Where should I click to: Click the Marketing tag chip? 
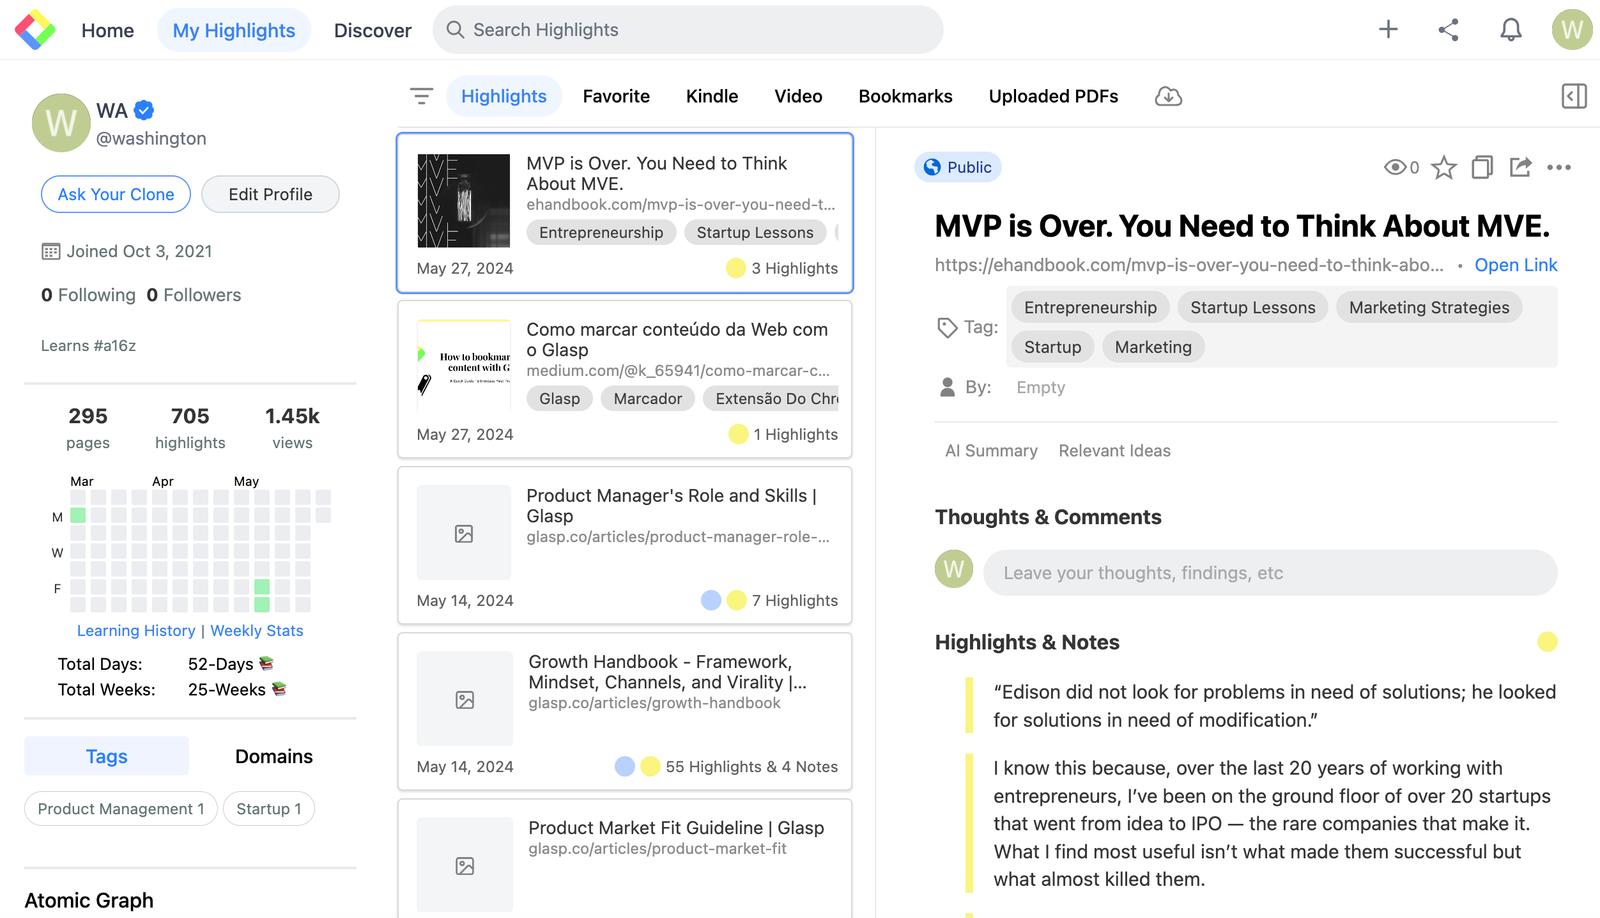(x=1153, y=347)
